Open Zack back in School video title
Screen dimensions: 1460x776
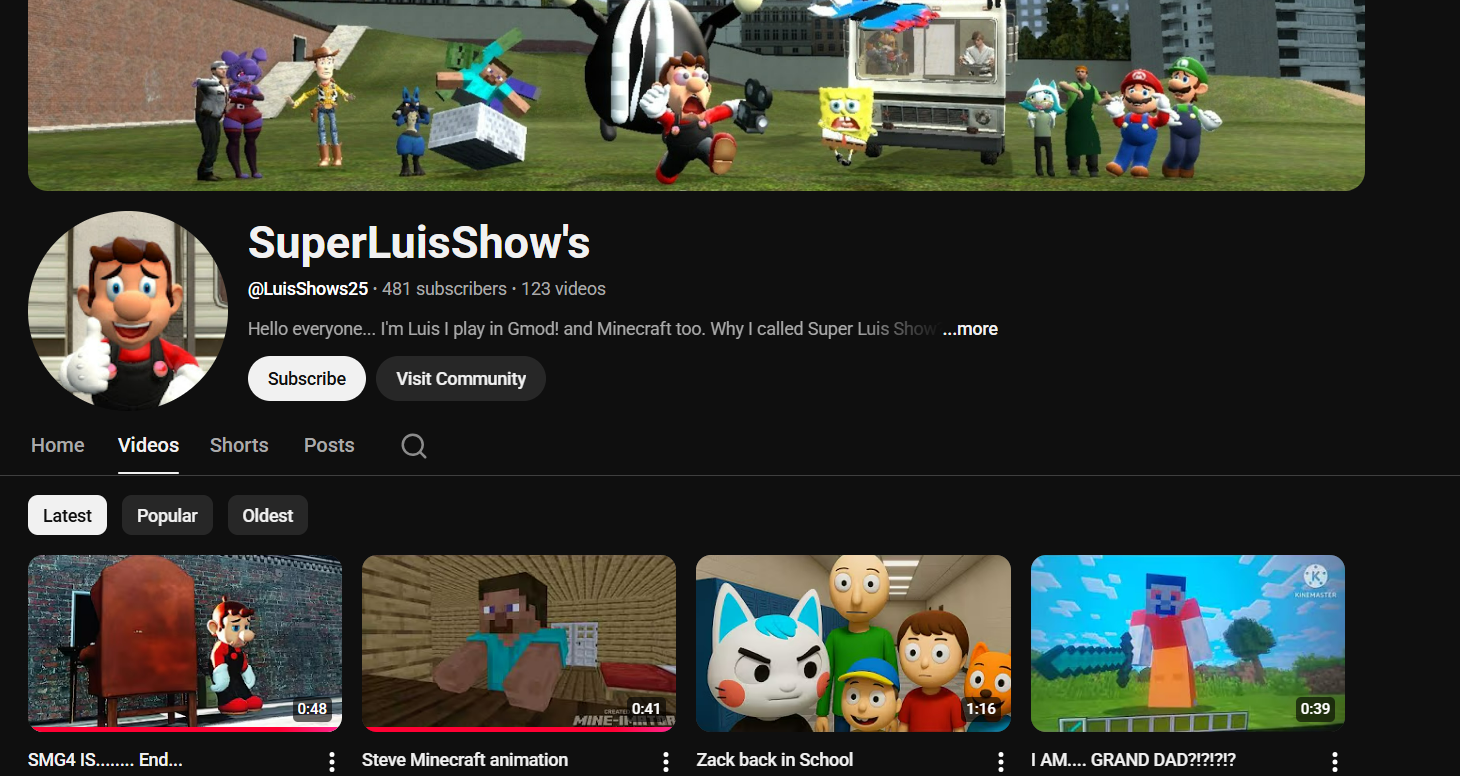775,760
